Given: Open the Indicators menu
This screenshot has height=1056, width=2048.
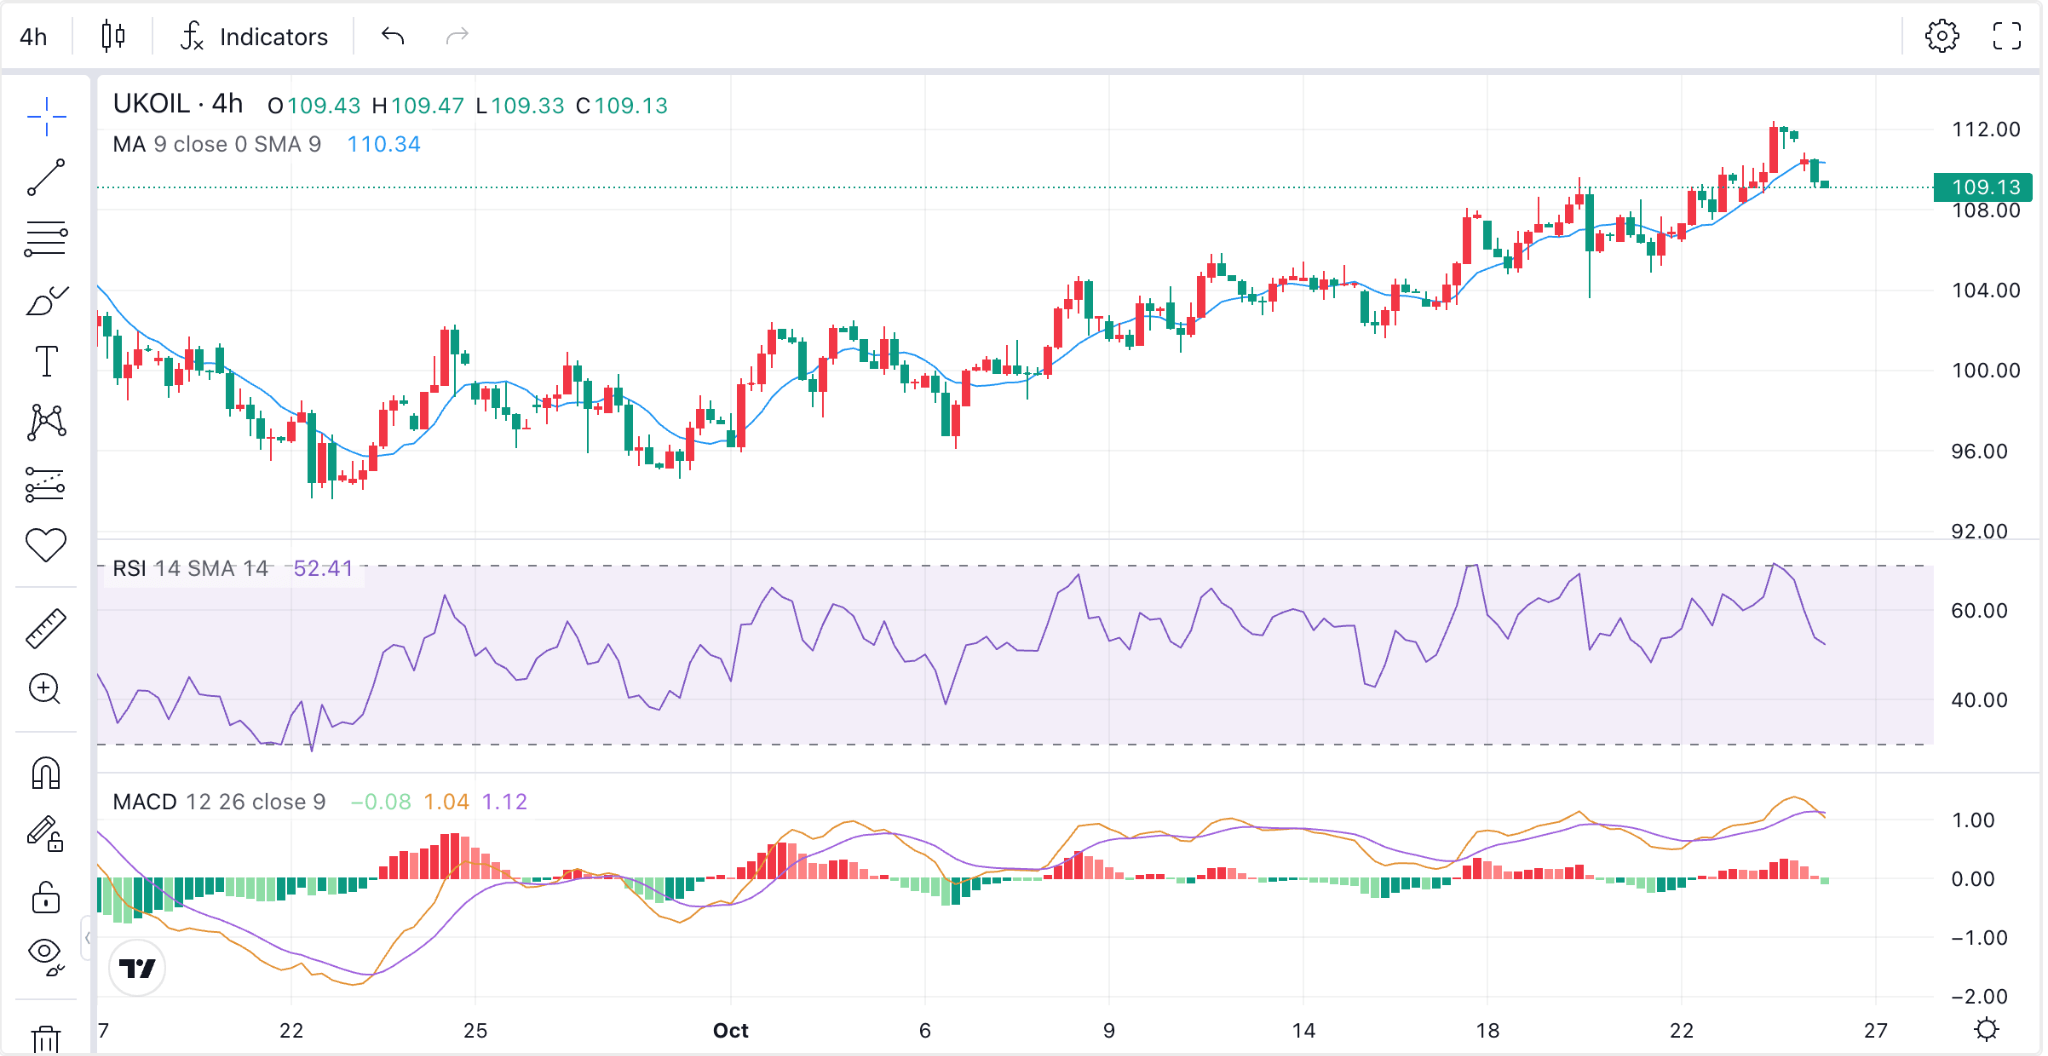Looking at the screenshot, I should click(254, 37).
